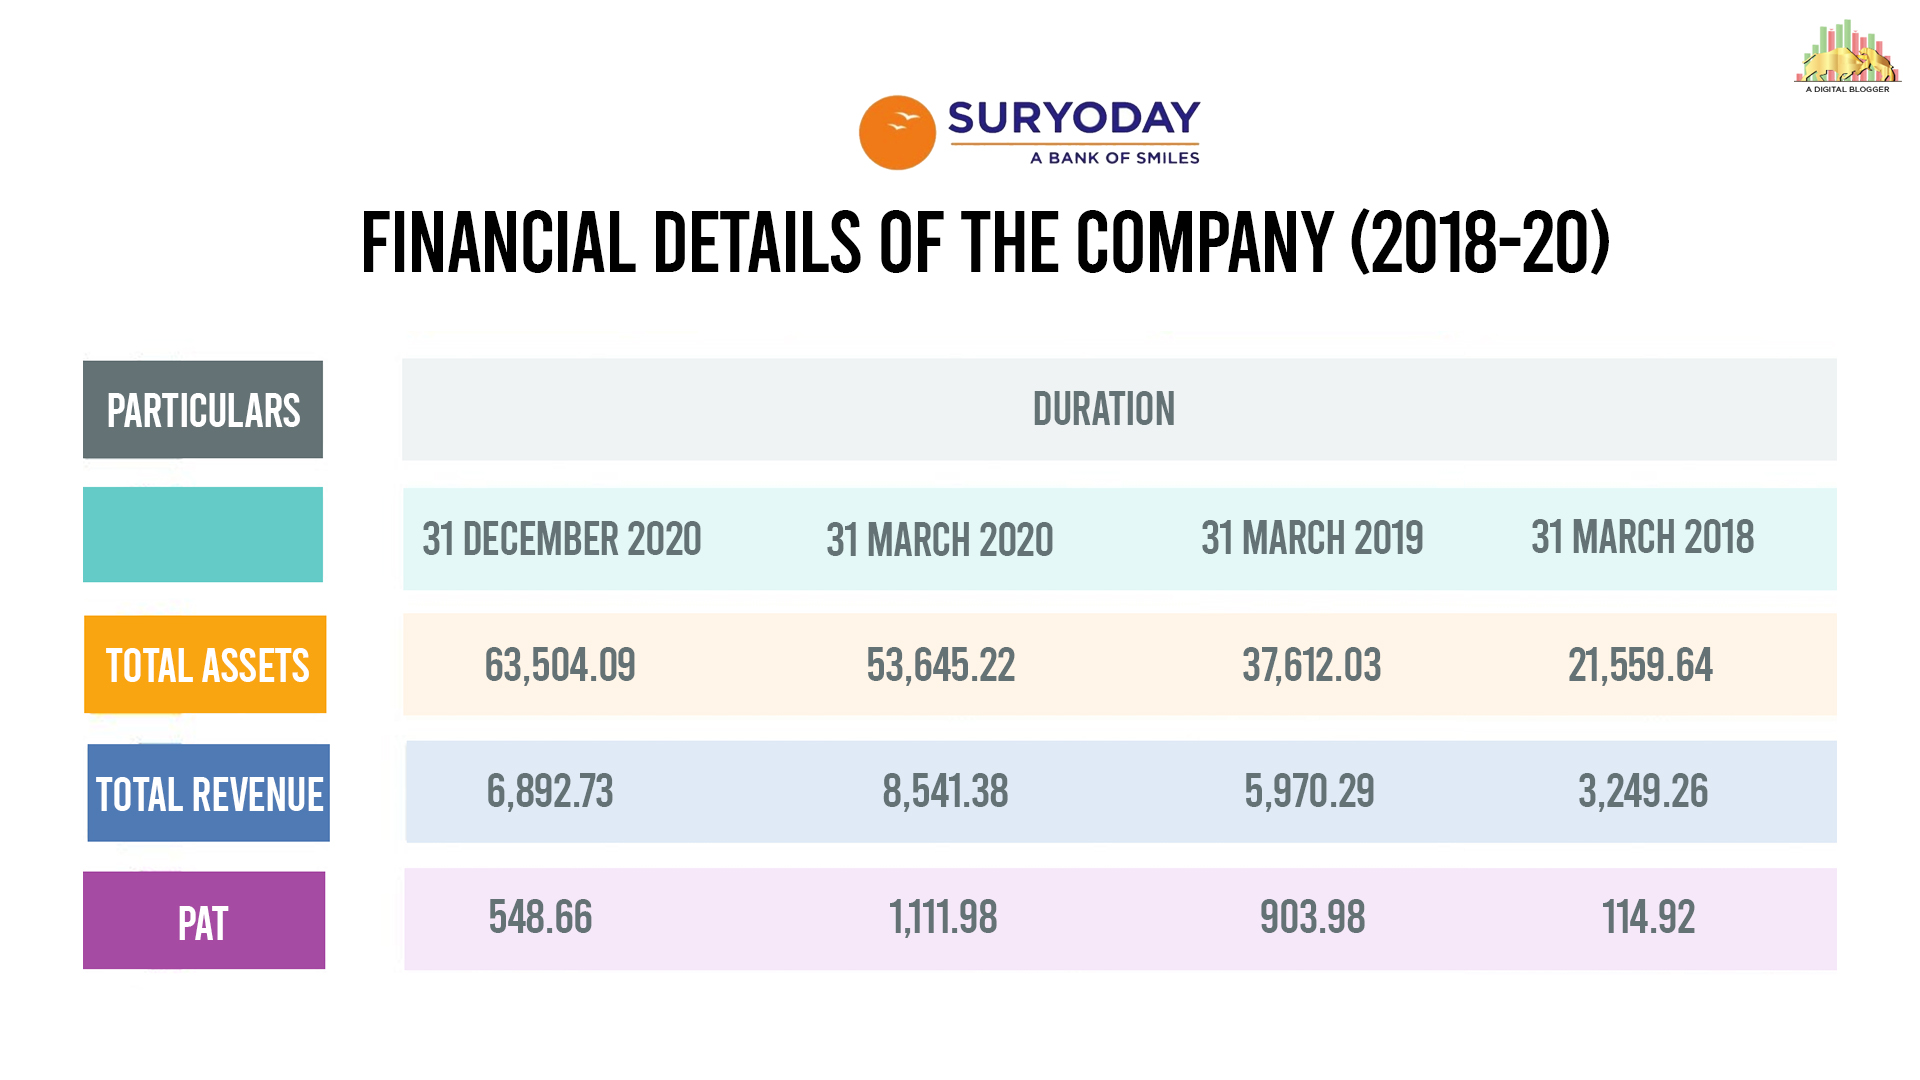This screenshot has width=1920, height=1080.
Task: Click the A Digital Blogger logo
Action: 1847,57
